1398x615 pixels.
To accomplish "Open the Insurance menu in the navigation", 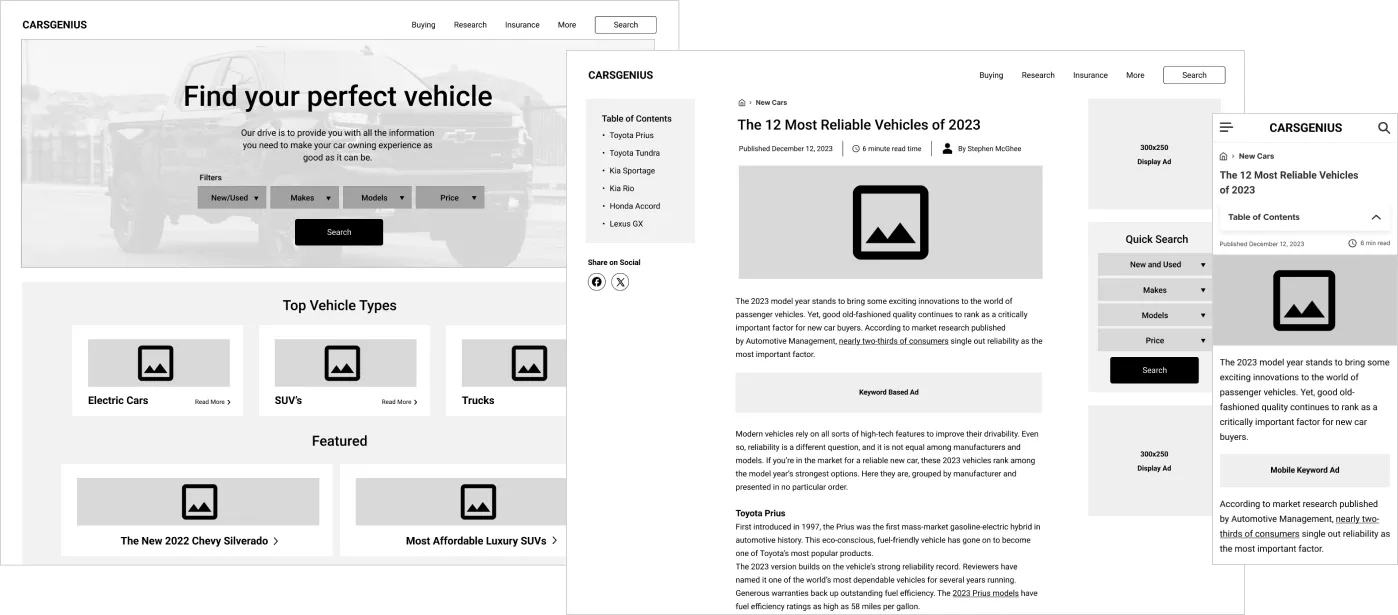I will [1090, 75].
